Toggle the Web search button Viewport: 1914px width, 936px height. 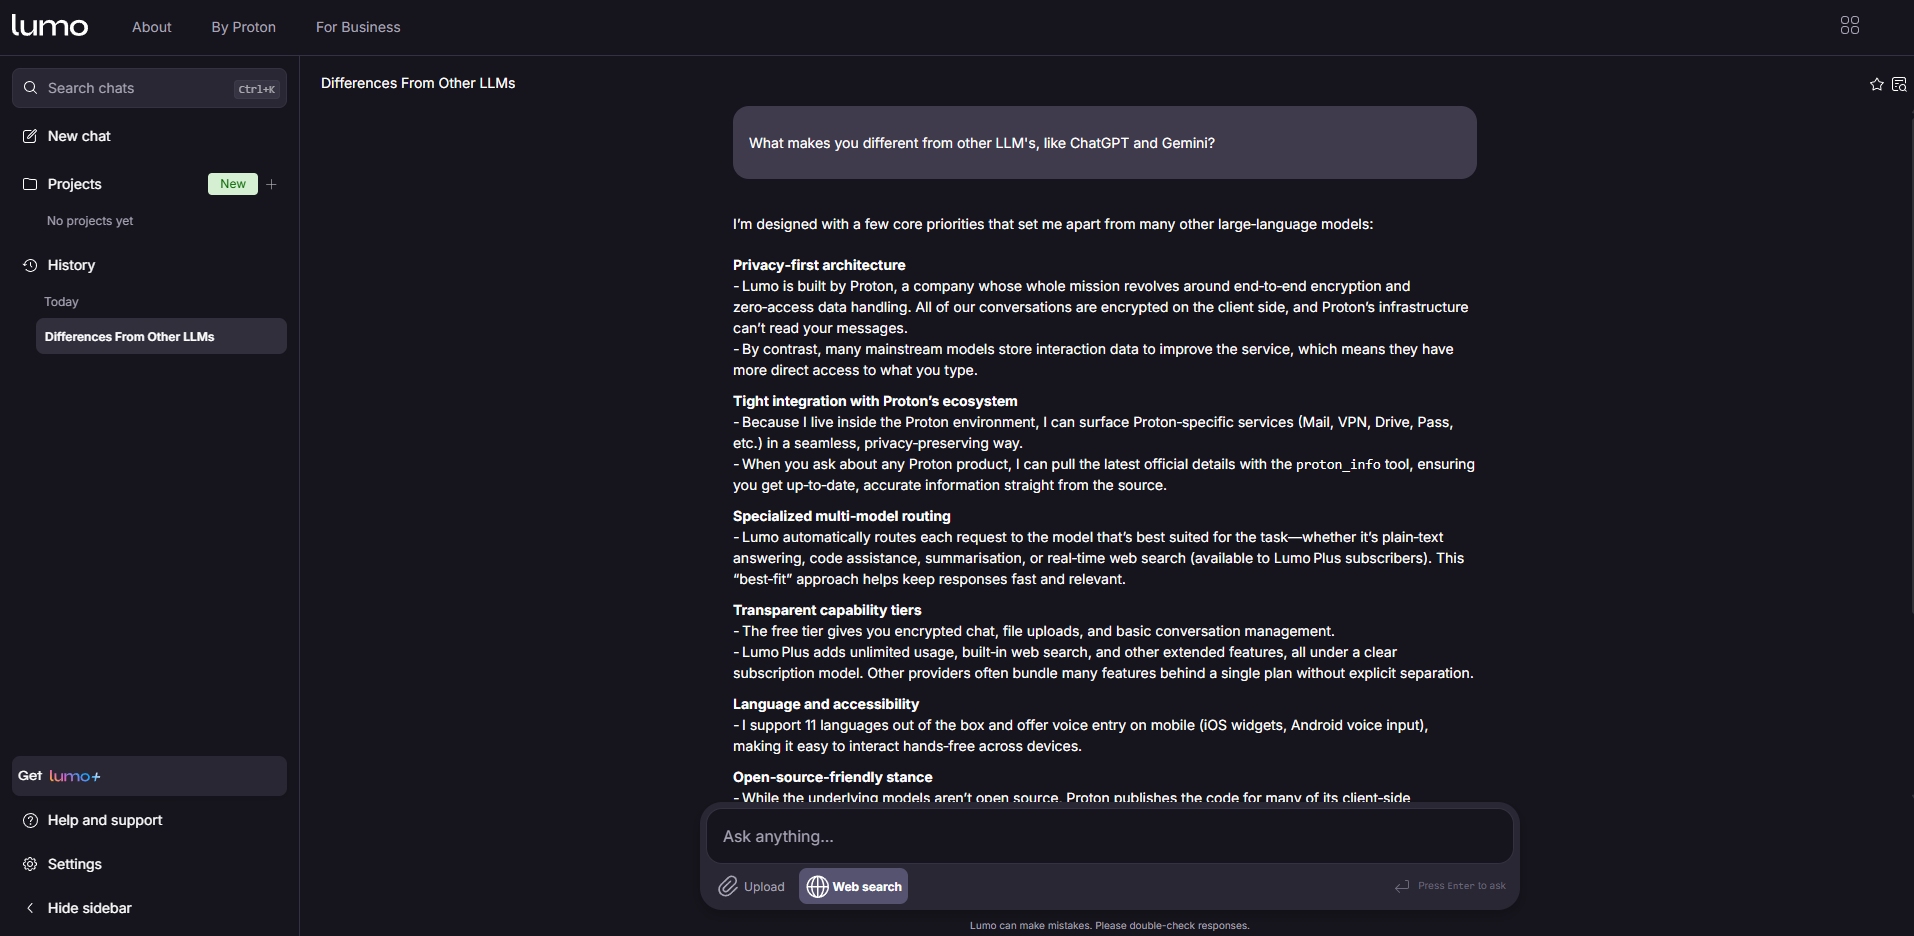coord(853,886)
